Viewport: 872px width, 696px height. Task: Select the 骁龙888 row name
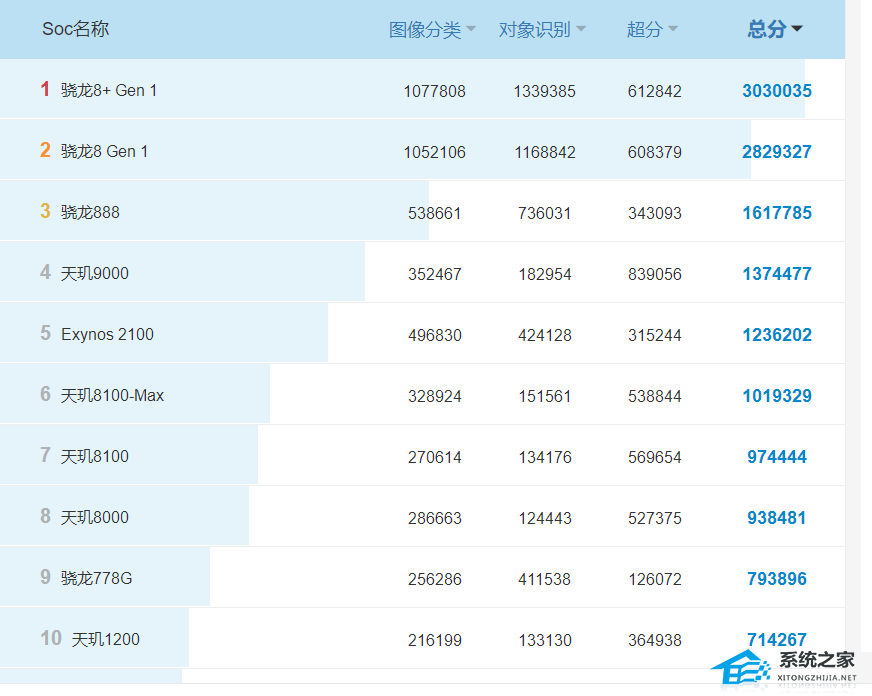(90, 212)
